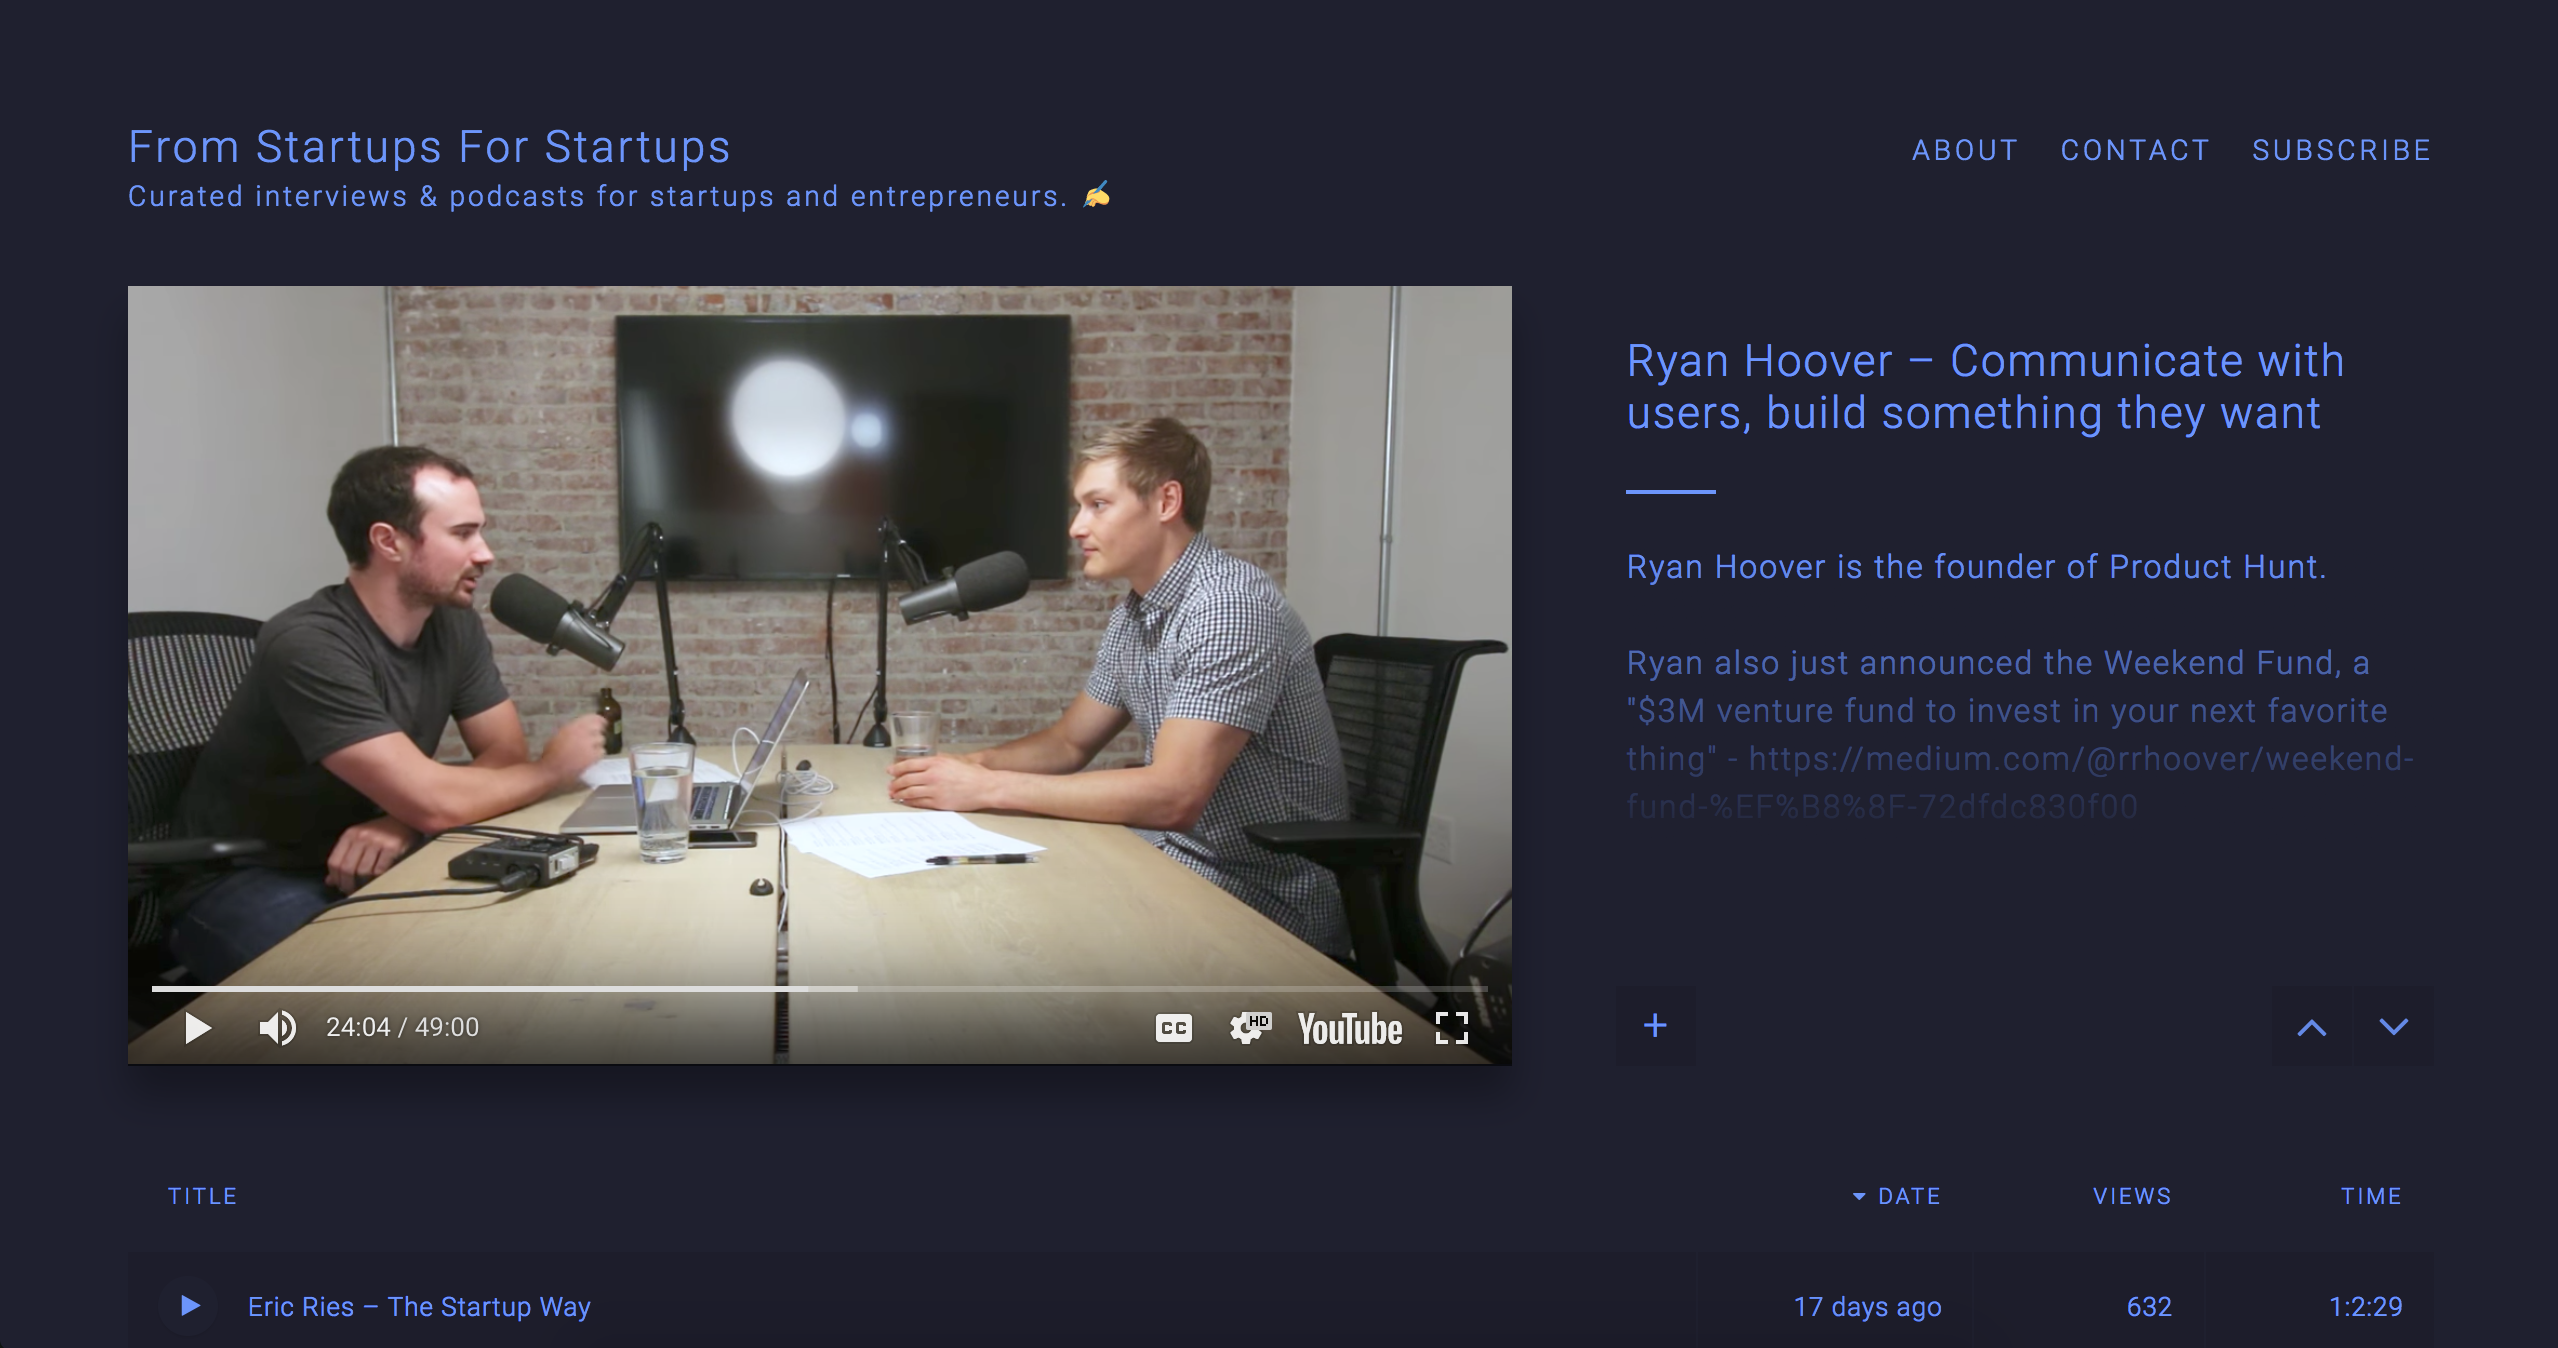Go to next video with down chevron
The height and width of the screenshot is (1348, 2558).
[x=2393, y=1027]
